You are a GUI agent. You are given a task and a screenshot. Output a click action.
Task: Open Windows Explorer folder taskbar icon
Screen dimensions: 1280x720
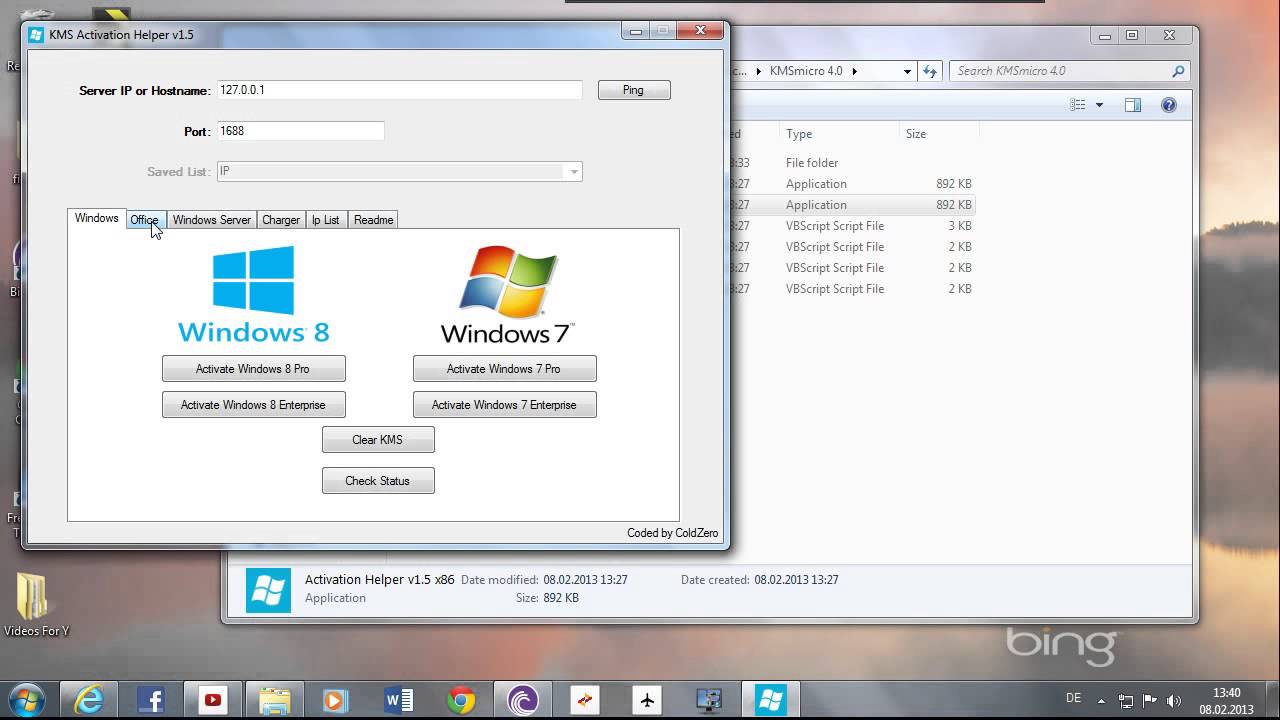click(276, 700)
